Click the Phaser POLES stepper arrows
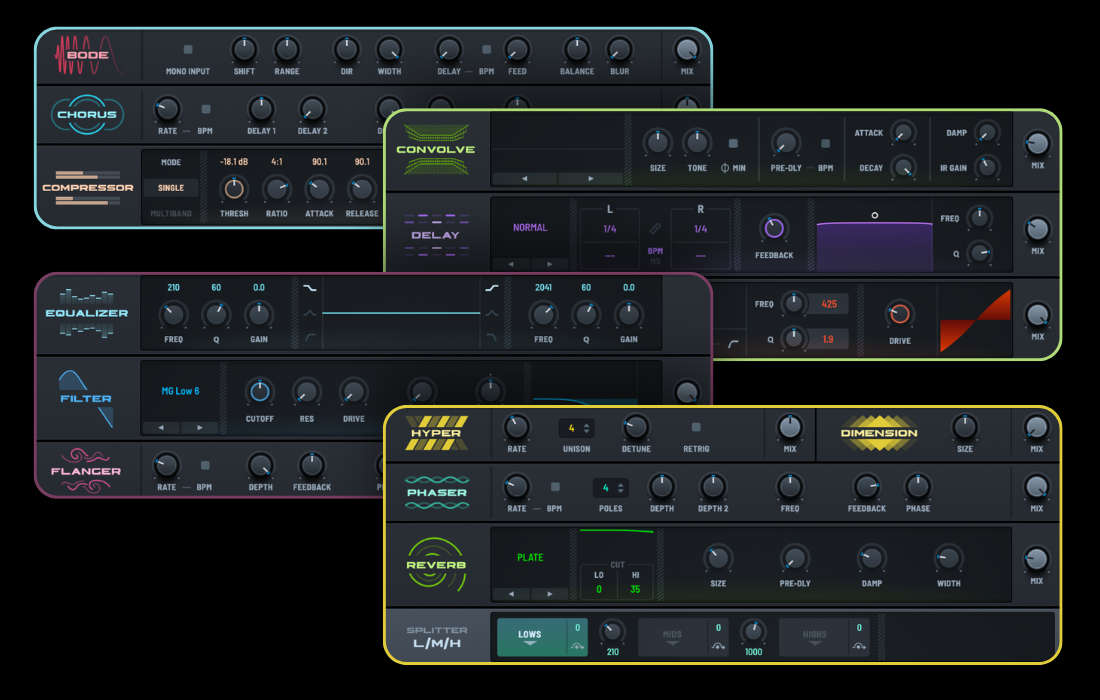Viewport: 1100px width, 700px height. pos(620,487)
